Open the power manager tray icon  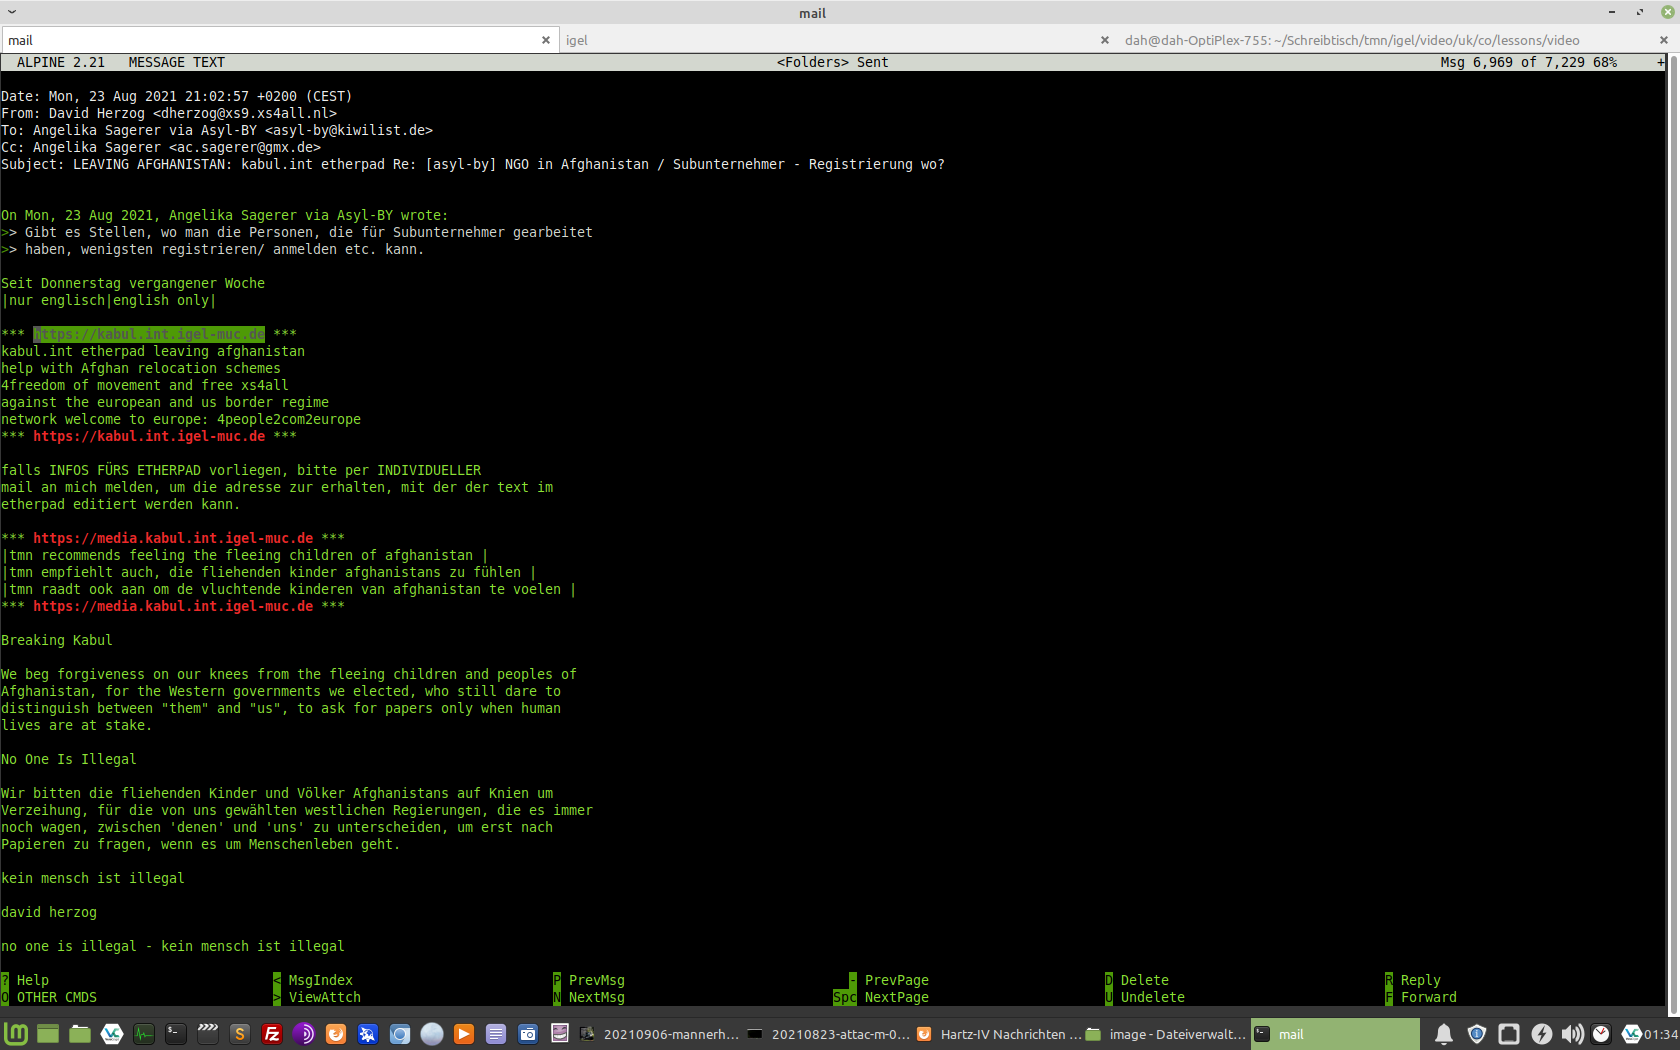click(1541, 1034)
